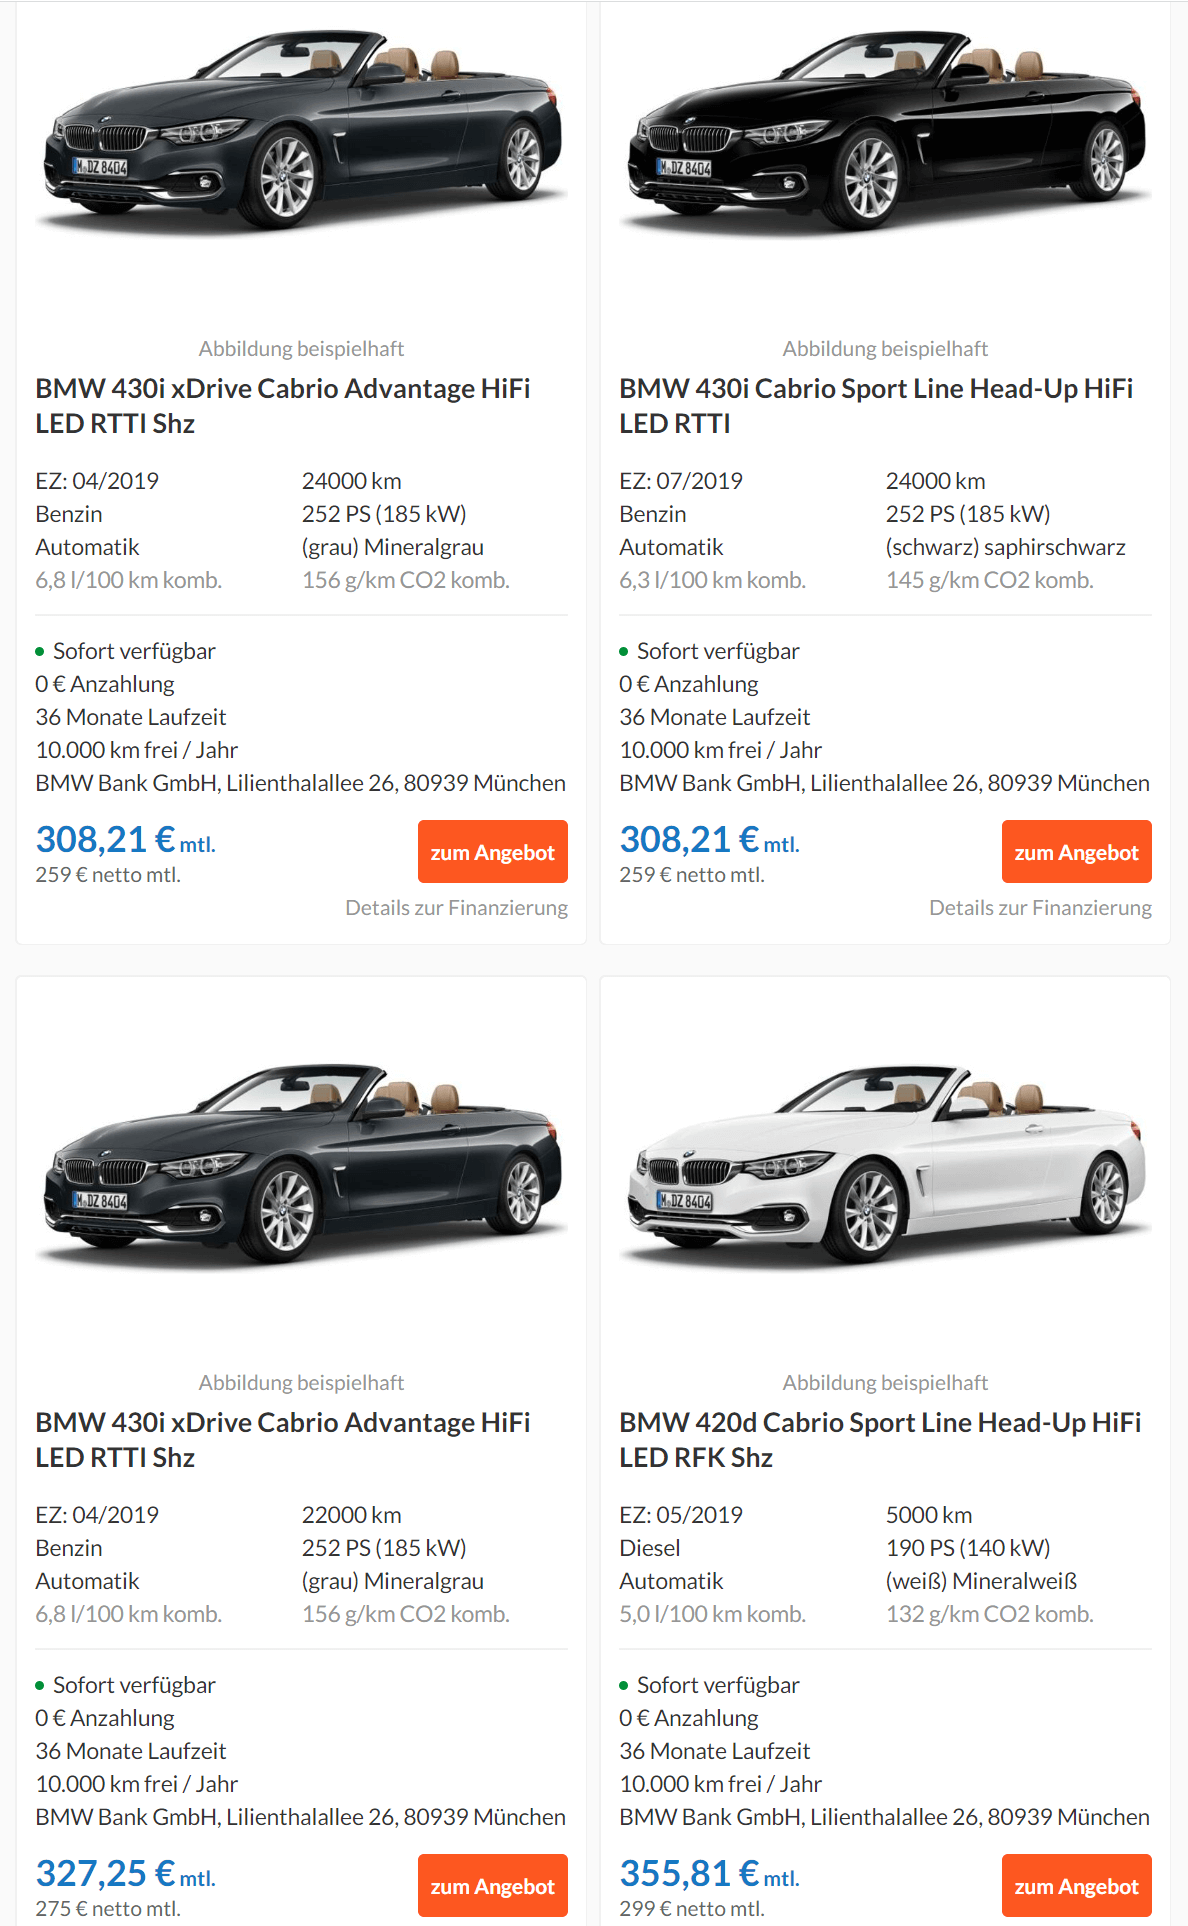
Task: Open financing details for grey 430i xDrive
Action: (x=456, y=908)
